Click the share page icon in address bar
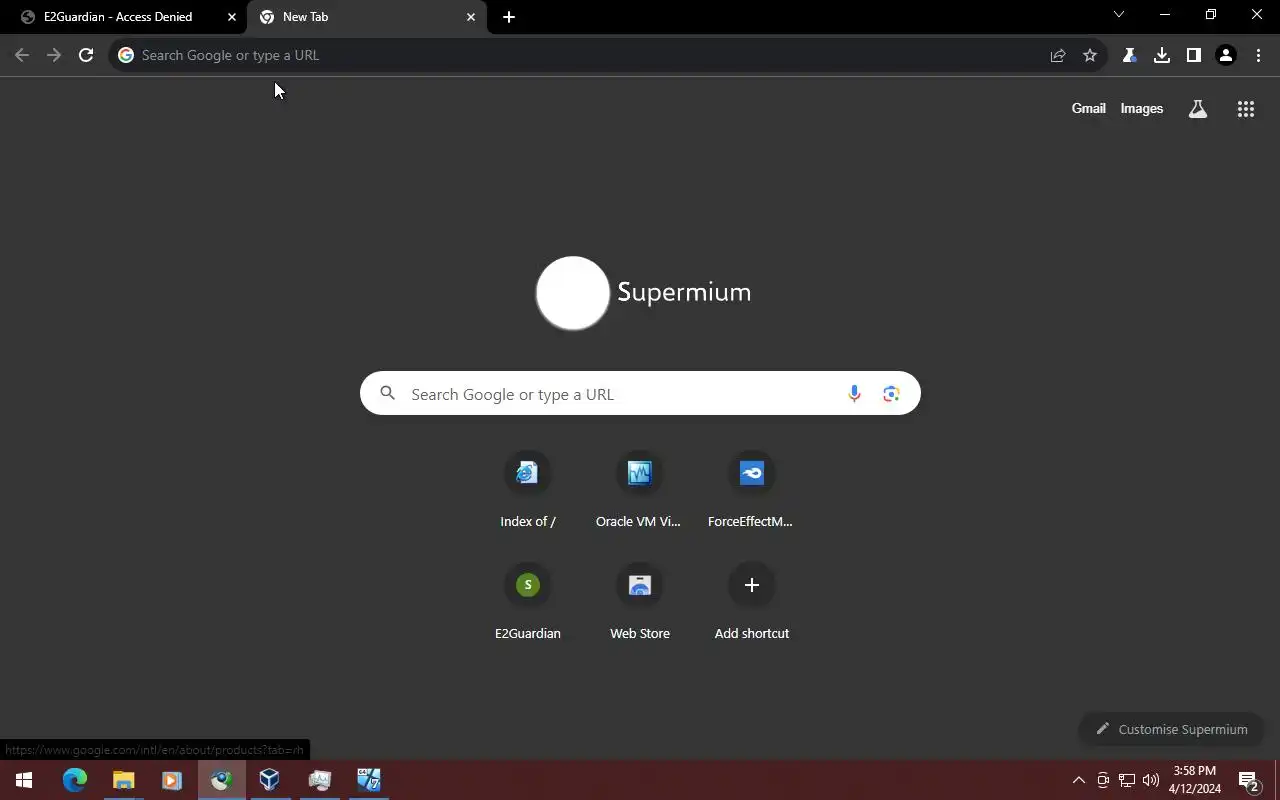Screen dimensions: 1280x800 (x=1058, y=55)
